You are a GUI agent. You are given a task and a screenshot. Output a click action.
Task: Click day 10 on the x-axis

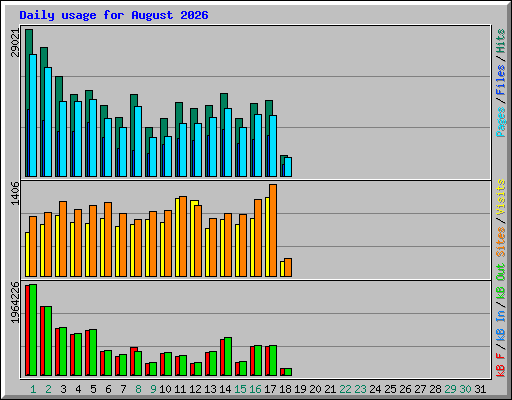click(165, 389)
